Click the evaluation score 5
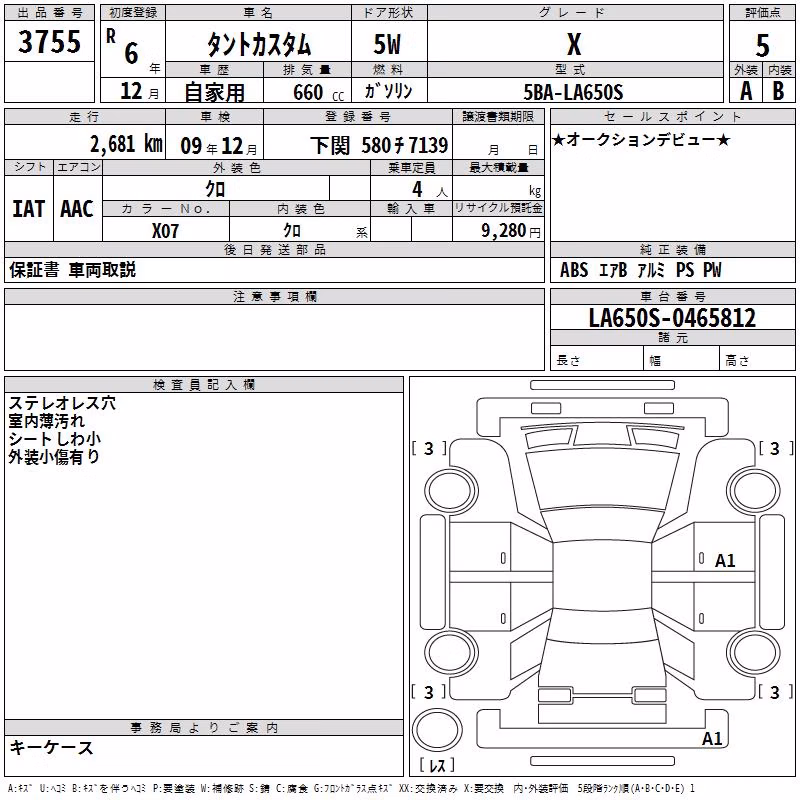The width and height of the screenshot is (800, 800). tap(762, 46)
